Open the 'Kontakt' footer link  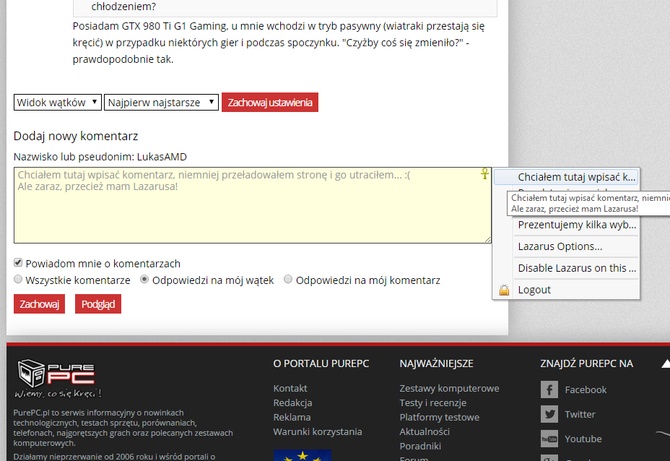point(290,388)
